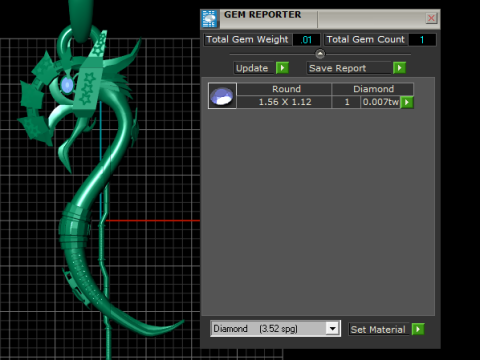Click green arrow next to Set Material
Screen dimensions: 480x360
tap(418, 329)
